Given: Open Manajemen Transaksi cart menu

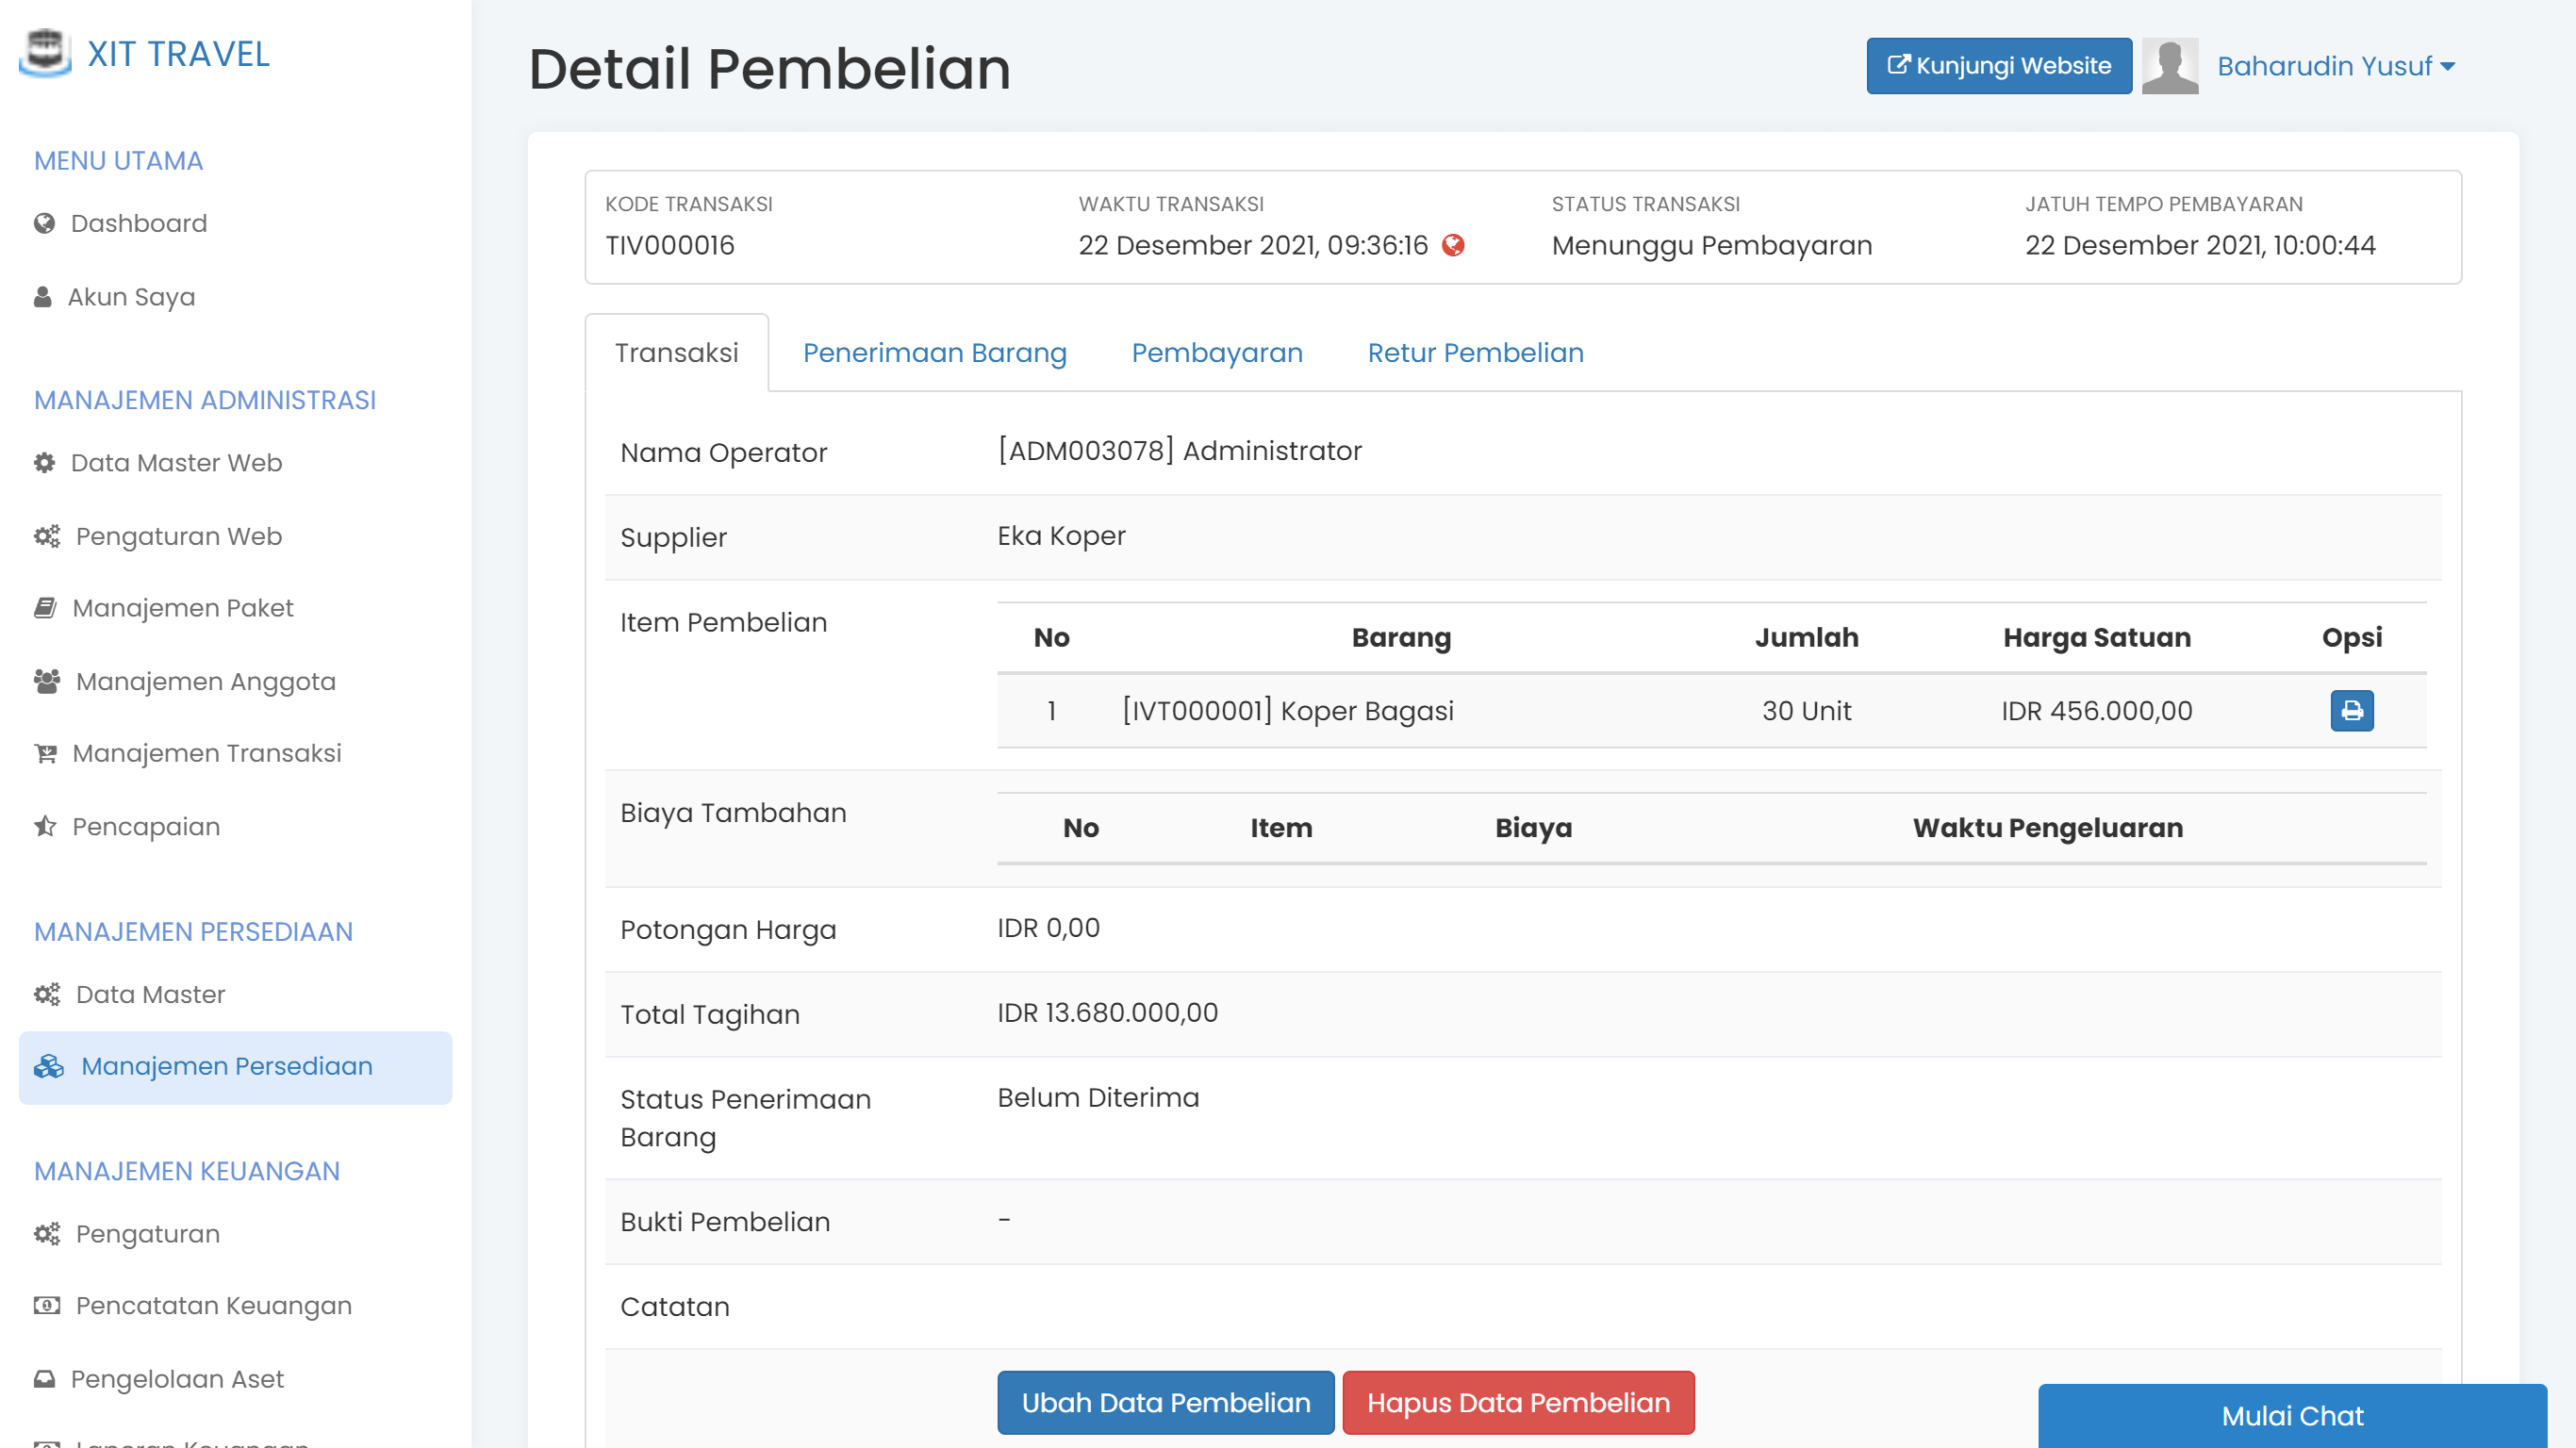Looking at the screenshot, I should click(206, 753).
